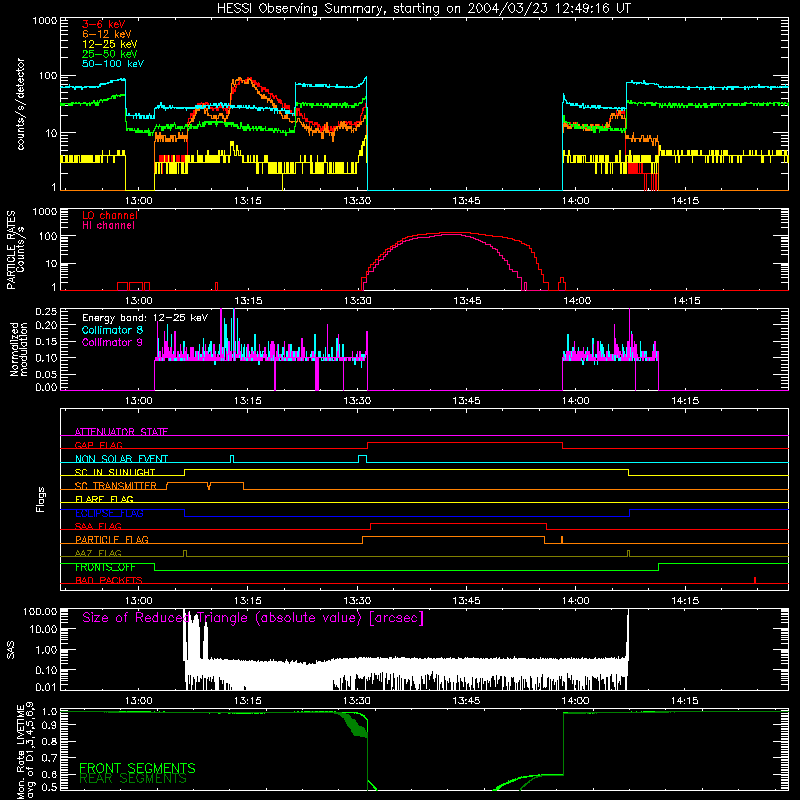Click the REAR SEGMENTS legend label
800x800 pixels.
tap(133, 779)
